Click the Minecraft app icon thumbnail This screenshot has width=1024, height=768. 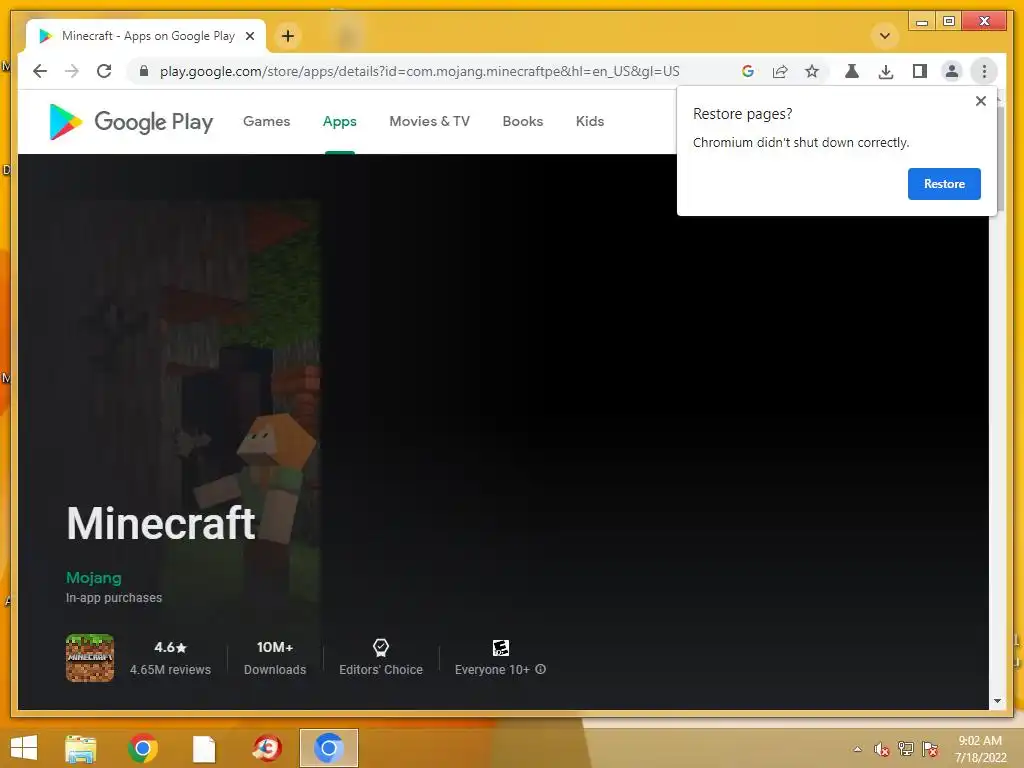tap(90, 658)
